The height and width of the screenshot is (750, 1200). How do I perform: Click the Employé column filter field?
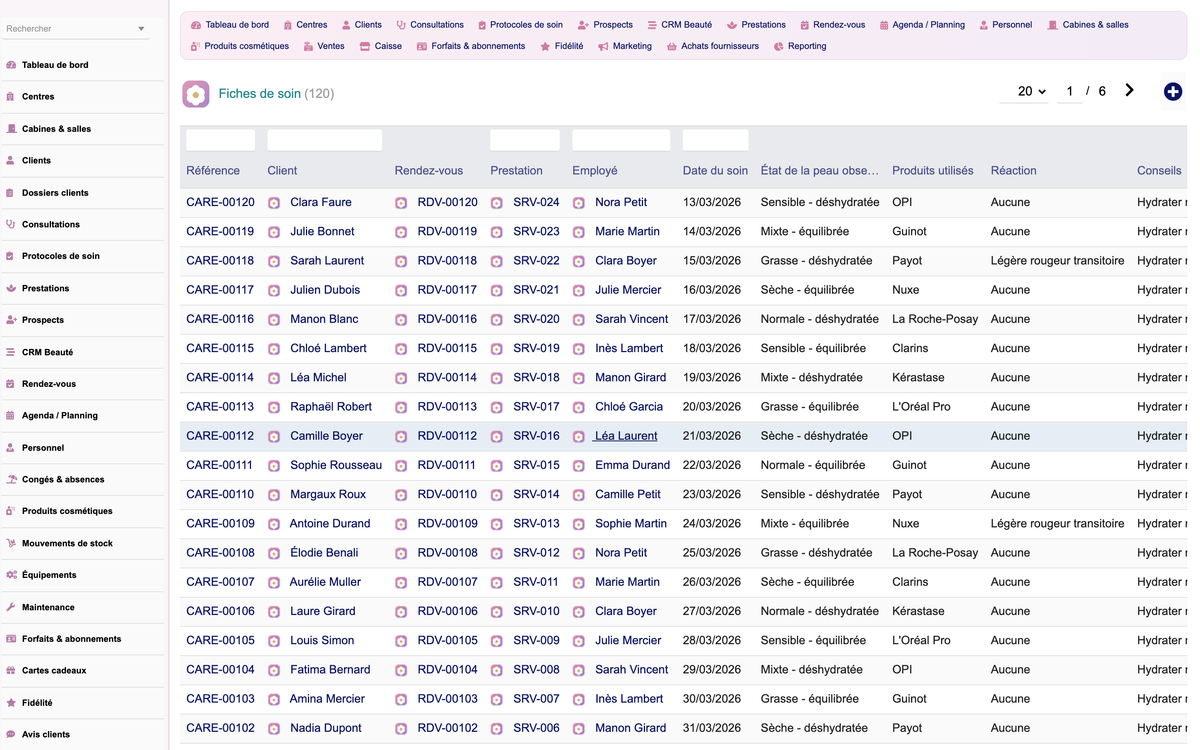pyautogui.click(x=621, y=140)
